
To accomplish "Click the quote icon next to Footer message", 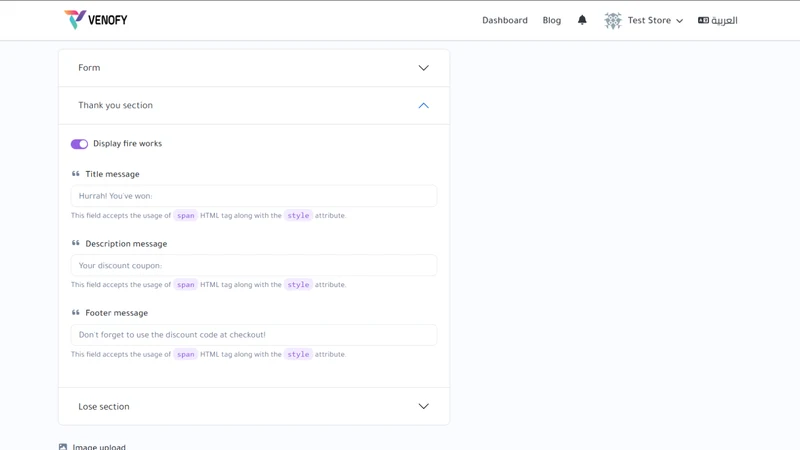I will tap(76, 313).
